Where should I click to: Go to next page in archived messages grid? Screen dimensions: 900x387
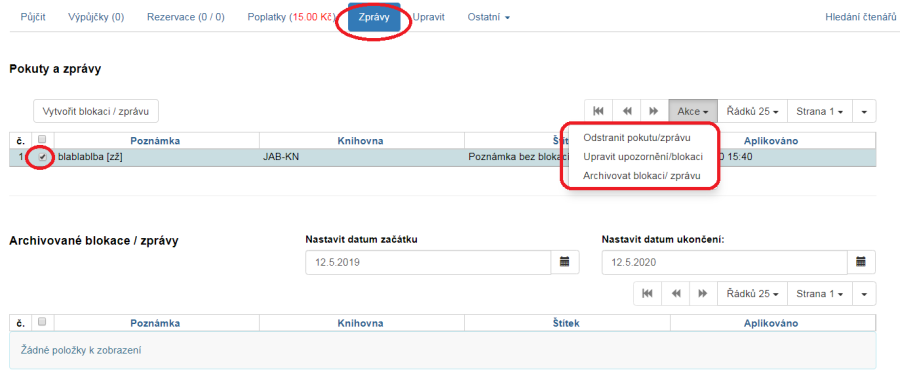703,293
